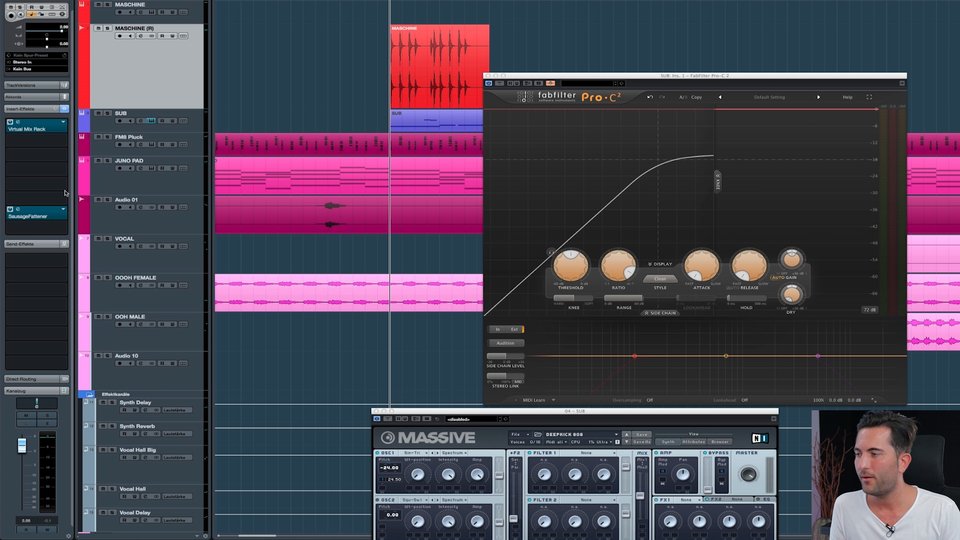Open the Virtual Mix Rack insert dropdown
Viewport: 960px width, 540px height.
click(63, 122)
